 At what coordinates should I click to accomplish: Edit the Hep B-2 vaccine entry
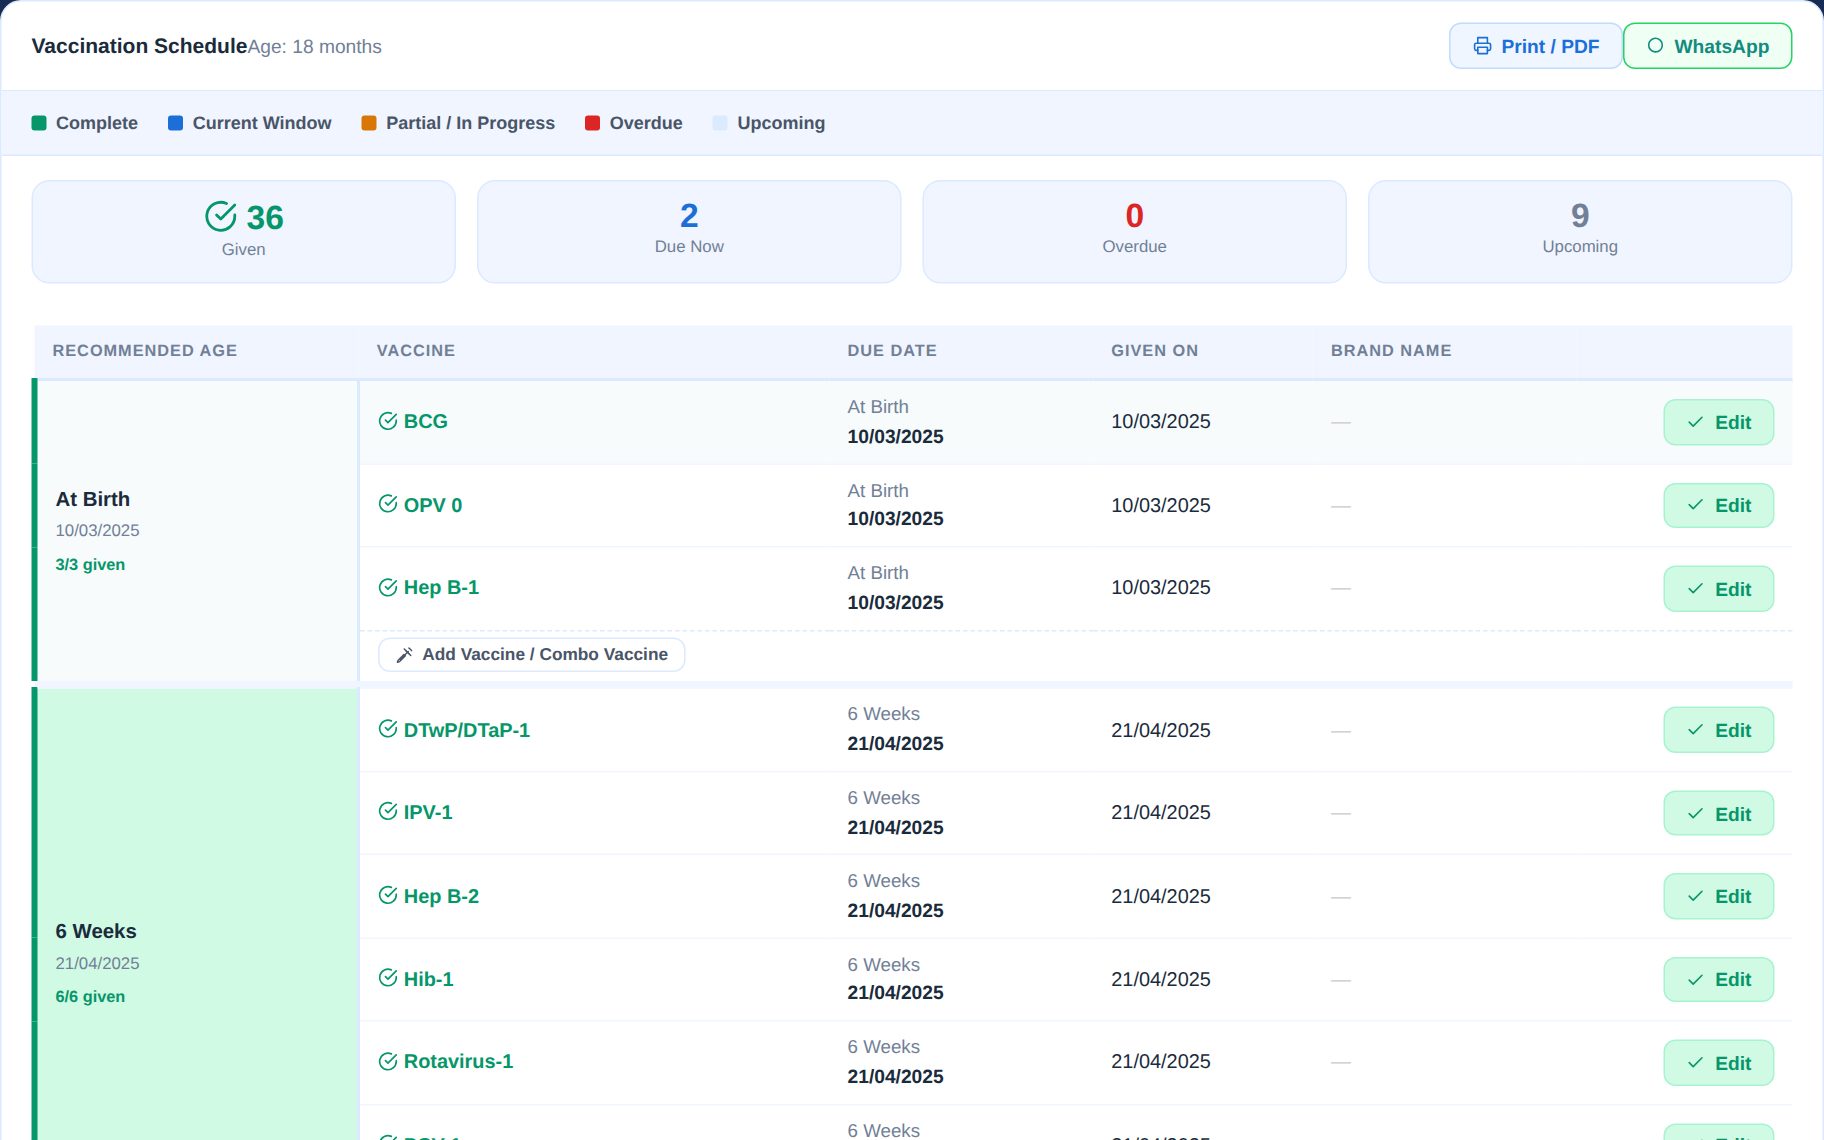1718,897
